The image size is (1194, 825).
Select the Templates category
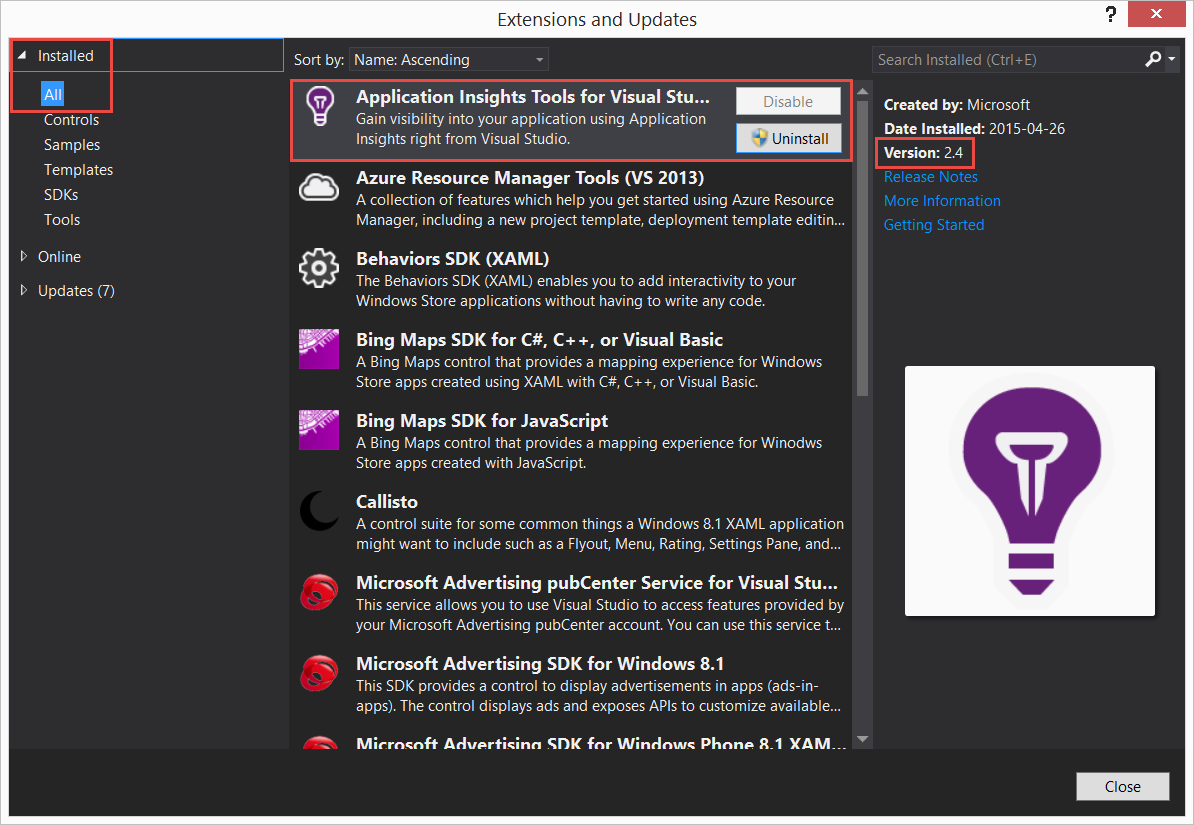[x=78, y=170]
